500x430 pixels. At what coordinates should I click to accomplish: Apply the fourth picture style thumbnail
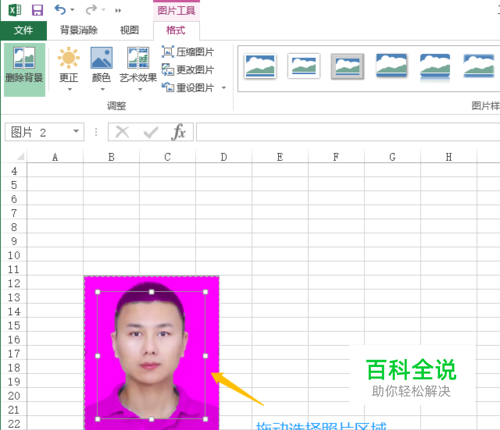(391, 66)
